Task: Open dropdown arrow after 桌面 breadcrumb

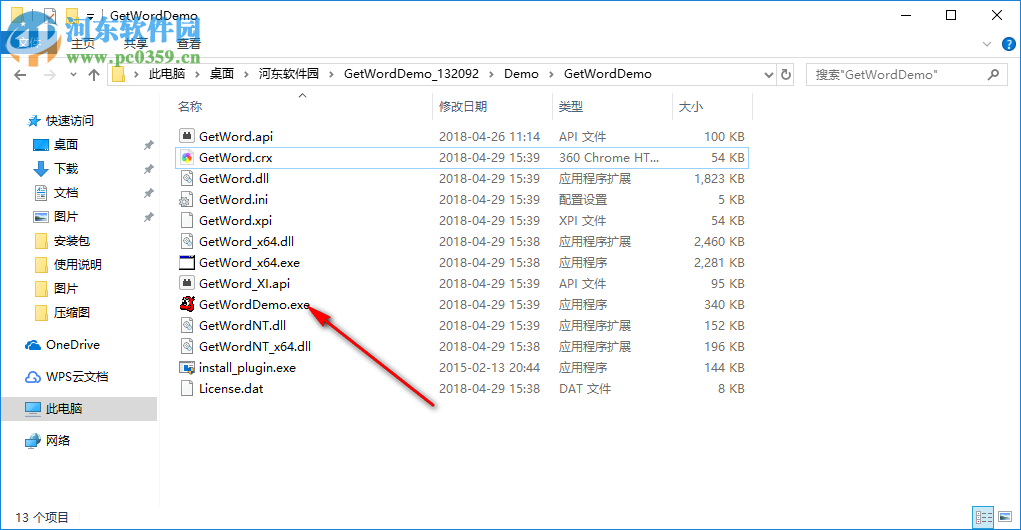Action: 246,74
